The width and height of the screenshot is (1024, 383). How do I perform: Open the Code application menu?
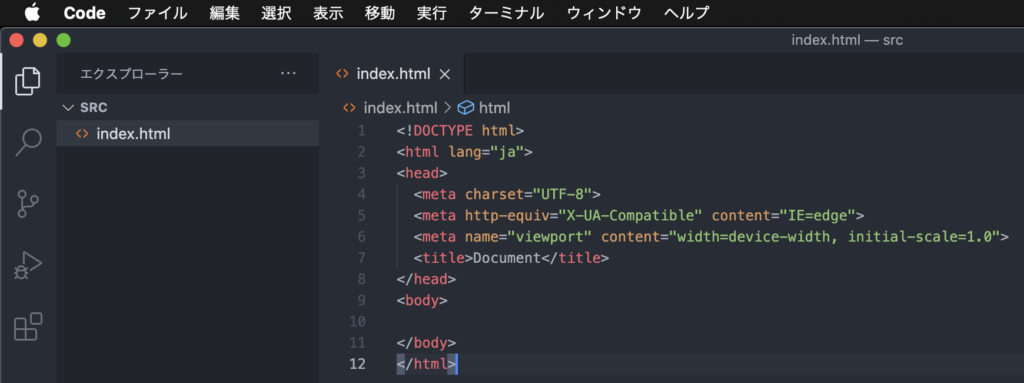[84, 12]
